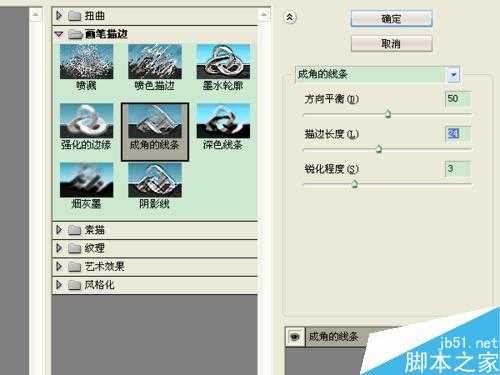Collapse the 画笔描边 filter folder

point(59,34)
